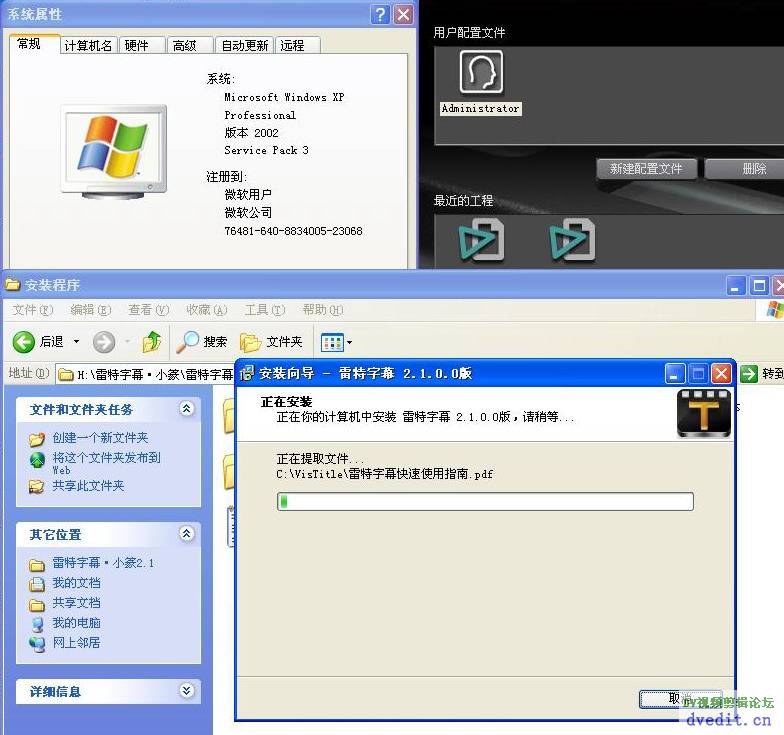Switch to the 硬件 tab
This screenshot has width=784, height=735.
coord(137,45)
